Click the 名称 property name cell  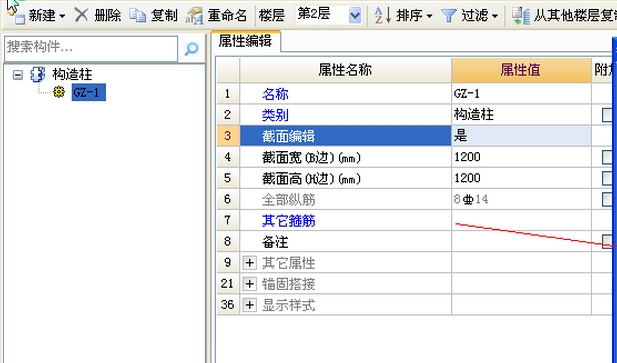click(345, 94)
